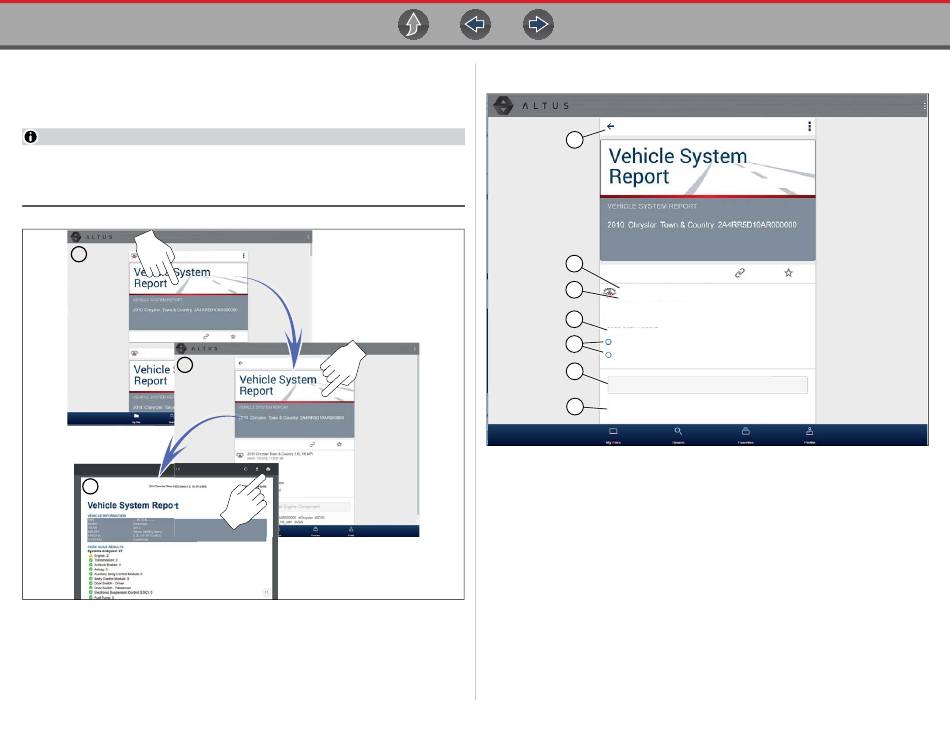950x734 pixels.
Task: Open the Search tab in bottom bar
Action: pos(678,434)
